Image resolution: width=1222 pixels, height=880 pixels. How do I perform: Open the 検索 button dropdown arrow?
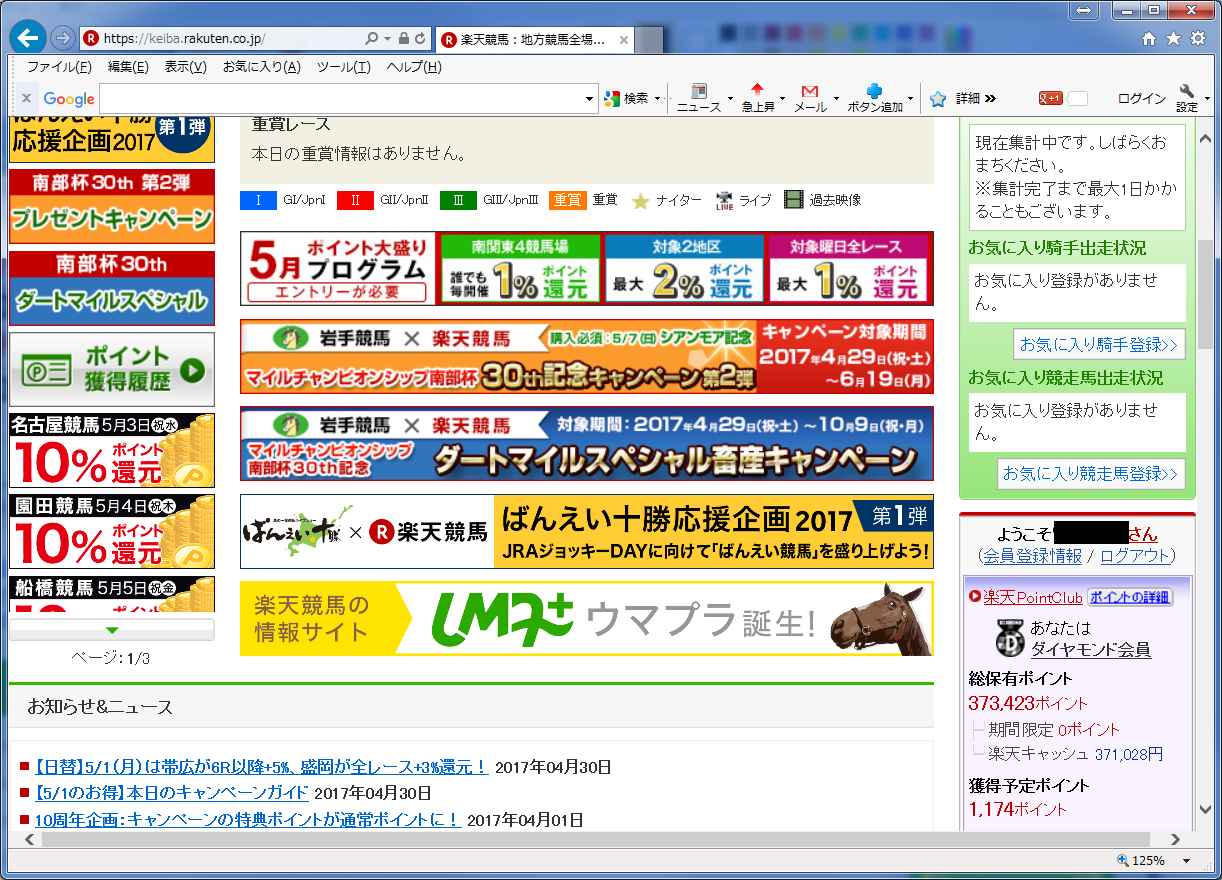pos(657,99)
